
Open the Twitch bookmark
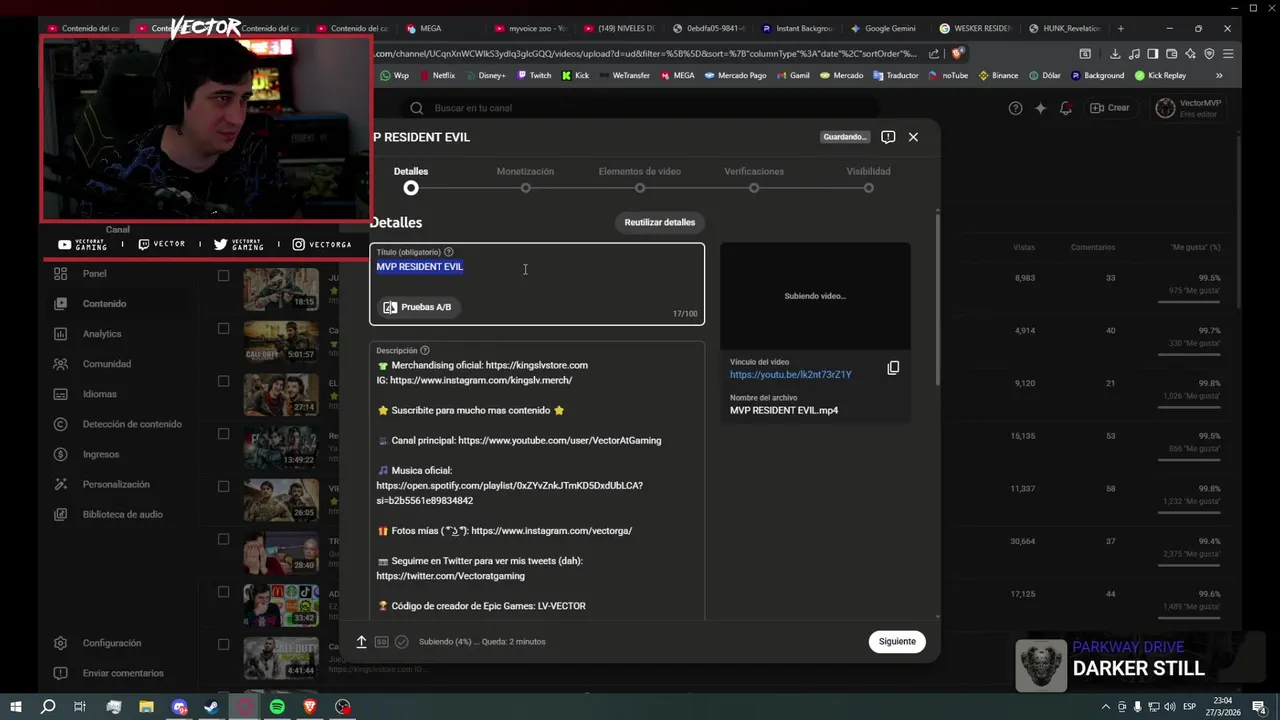(534, 75)
